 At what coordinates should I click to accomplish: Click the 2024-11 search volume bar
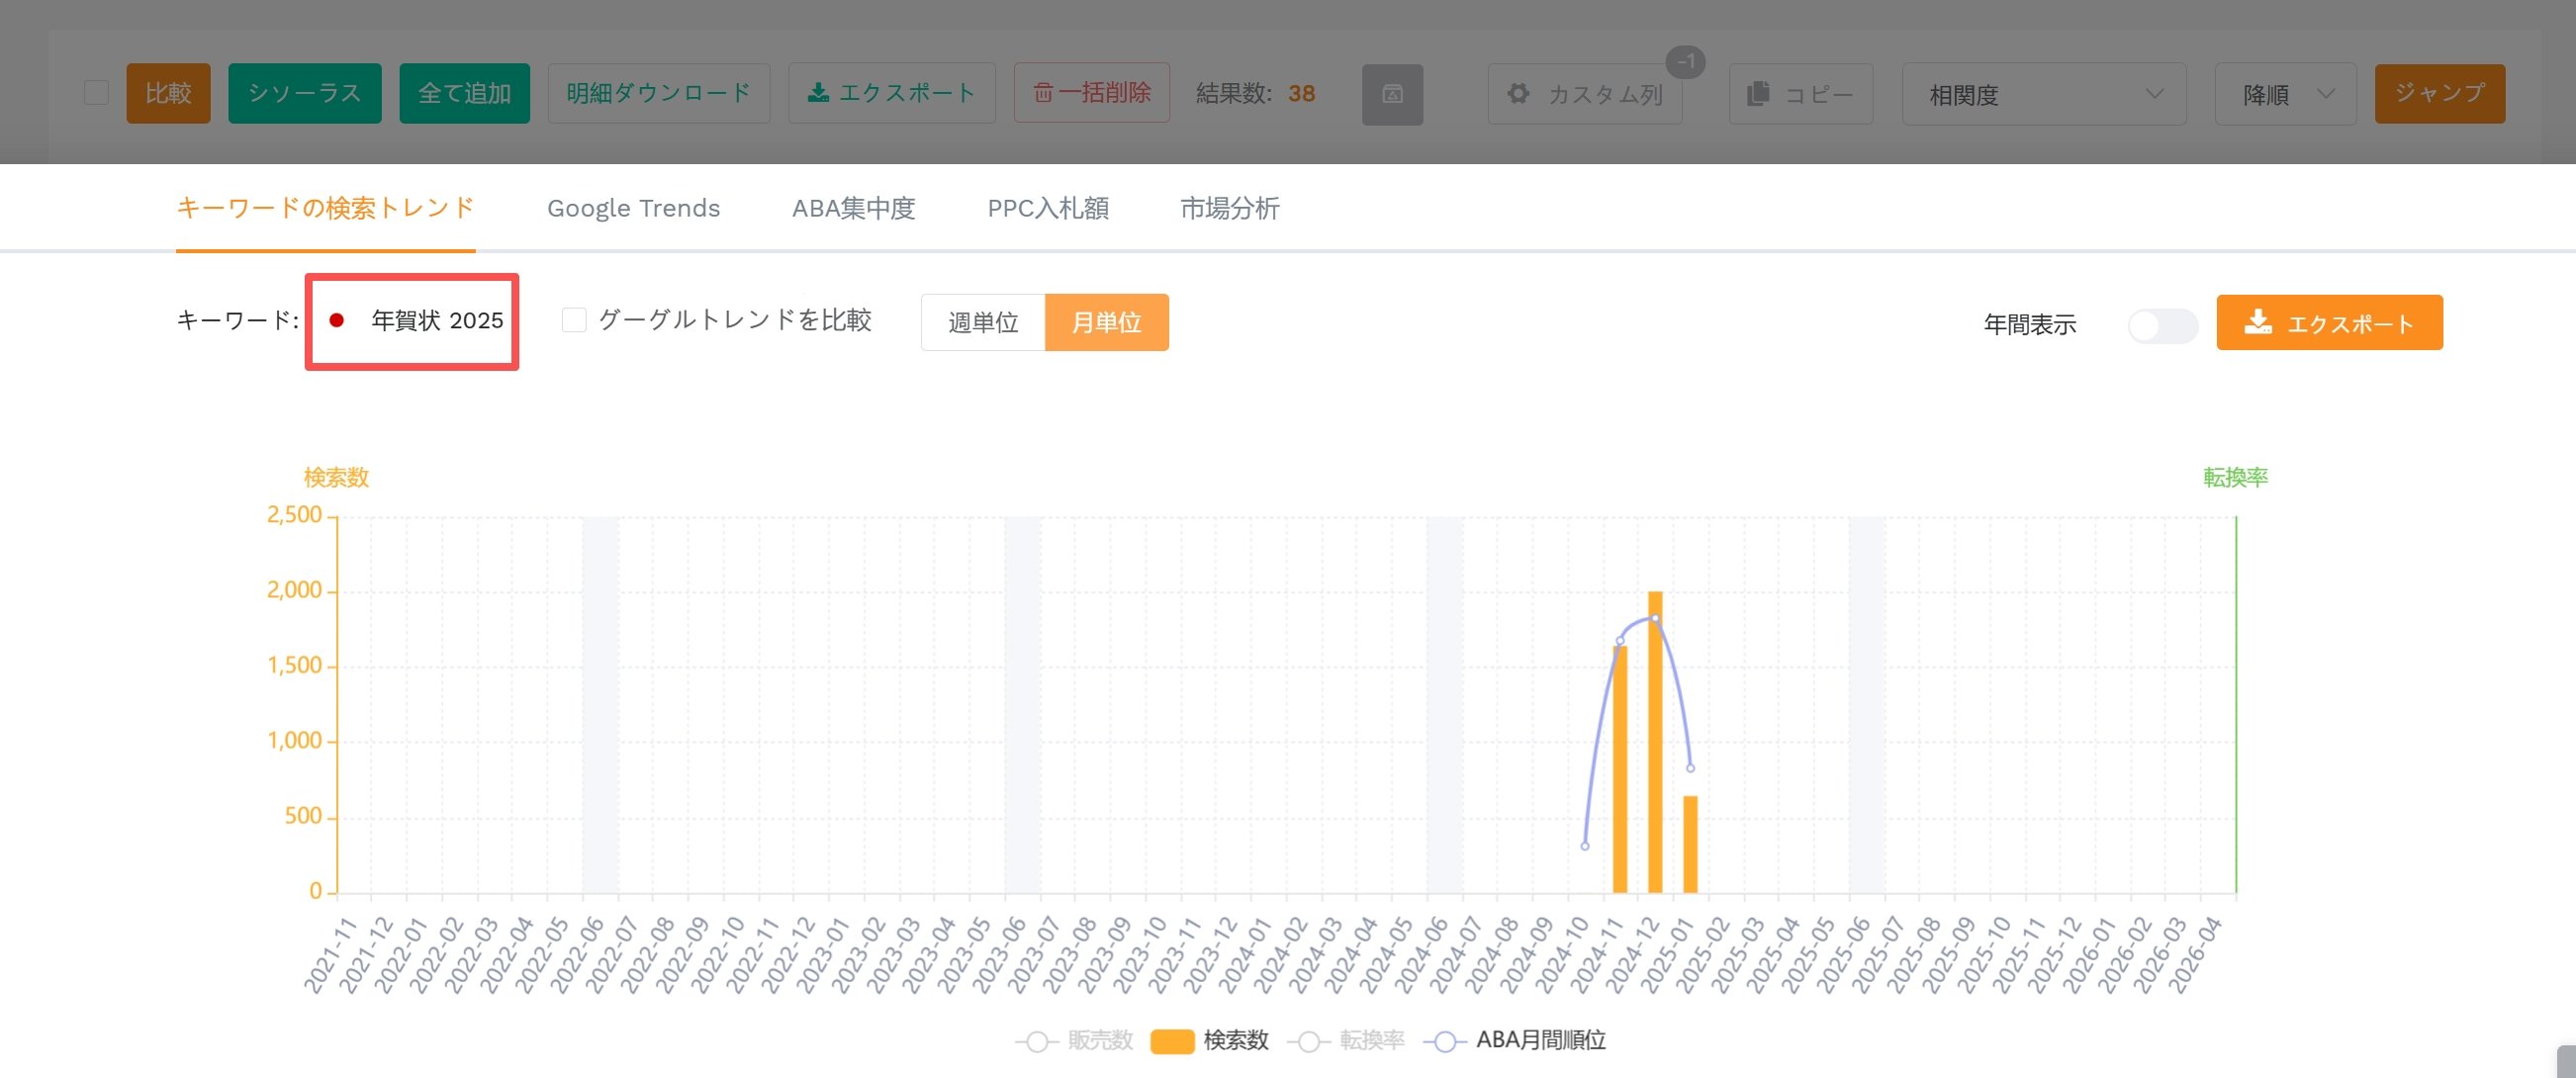(1620, 769)
